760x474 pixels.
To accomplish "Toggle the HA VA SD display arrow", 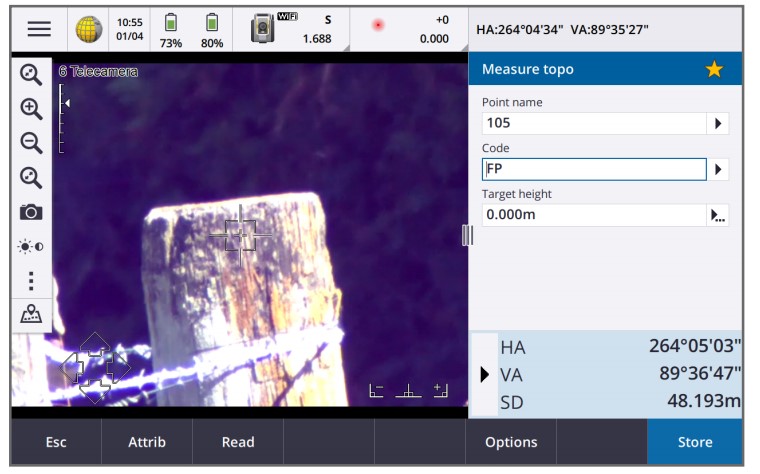I will pos(485,374).
